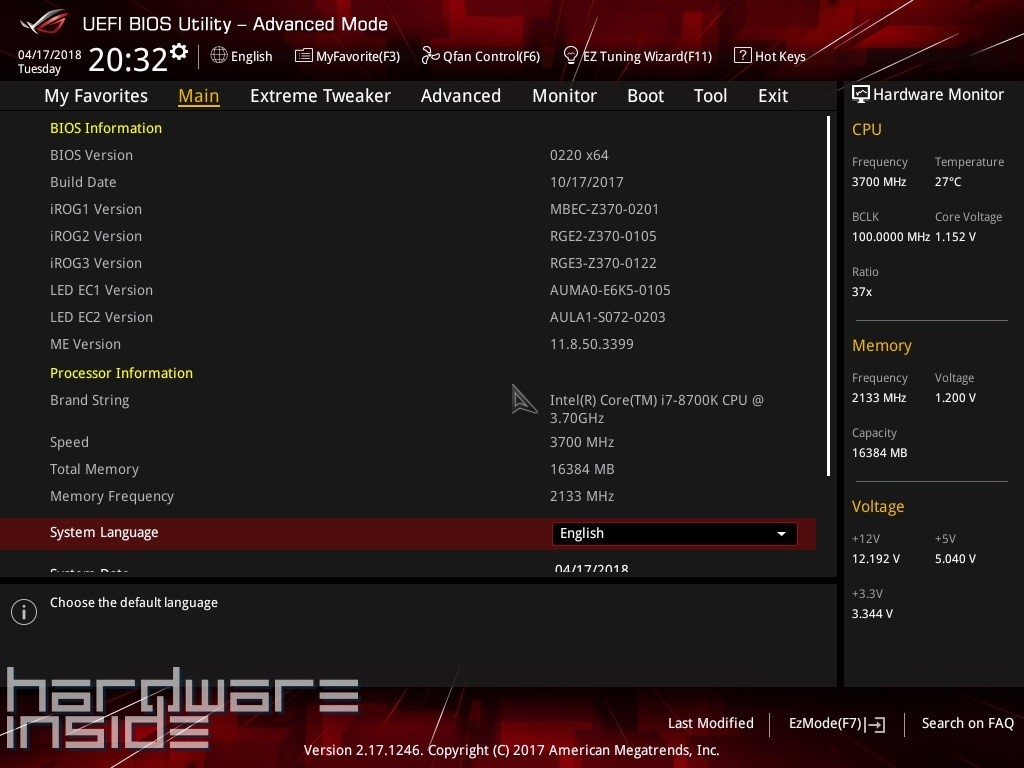
Task: Click the settings gear next to the clock
Action: click(179, 52)
